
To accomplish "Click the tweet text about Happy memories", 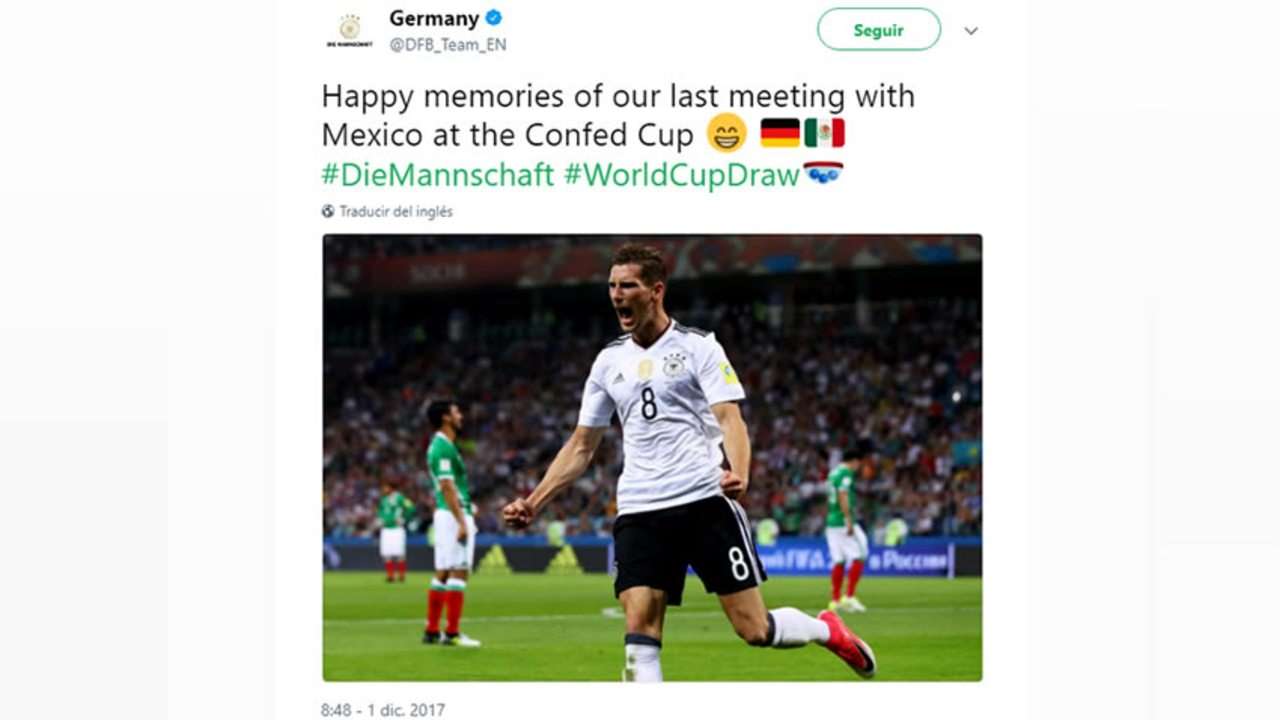I will click(617, 115).
